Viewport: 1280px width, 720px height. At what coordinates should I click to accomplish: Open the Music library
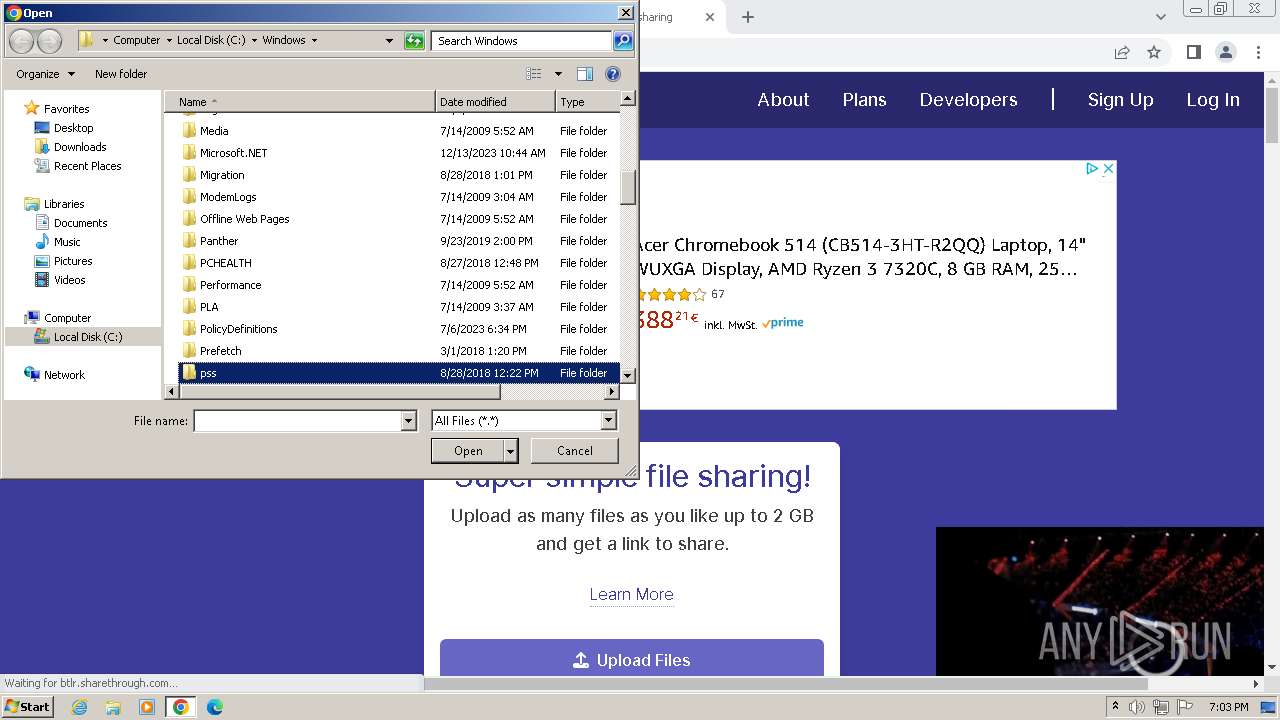pos(67,242)
